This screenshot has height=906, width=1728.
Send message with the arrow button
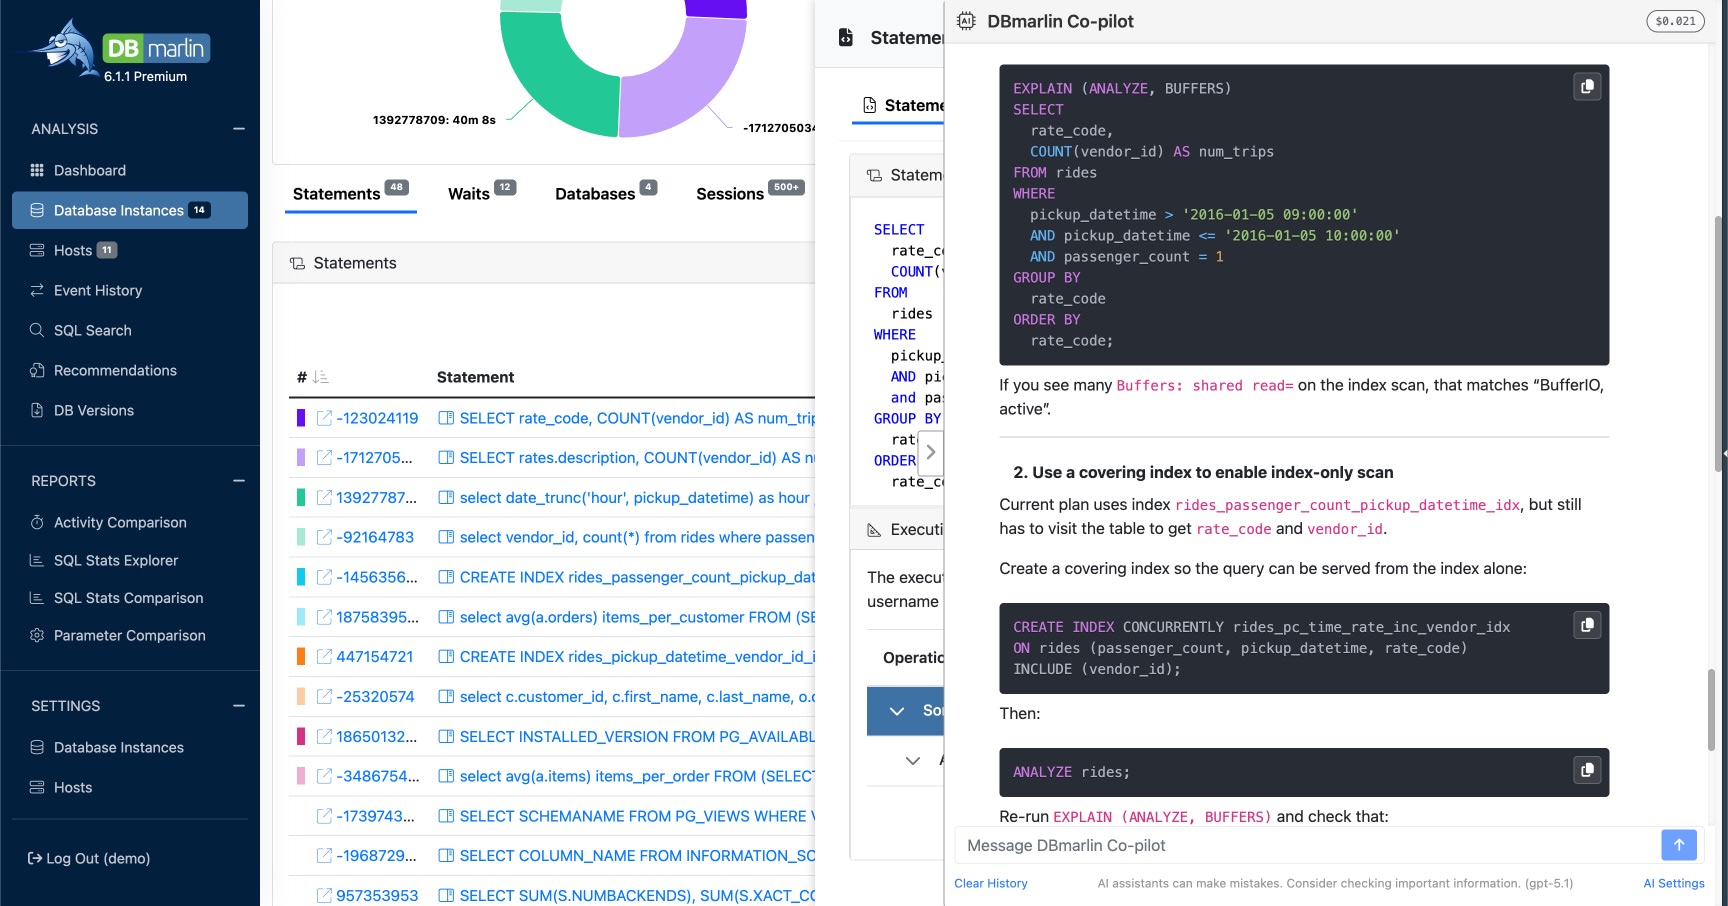(1679, 845)
